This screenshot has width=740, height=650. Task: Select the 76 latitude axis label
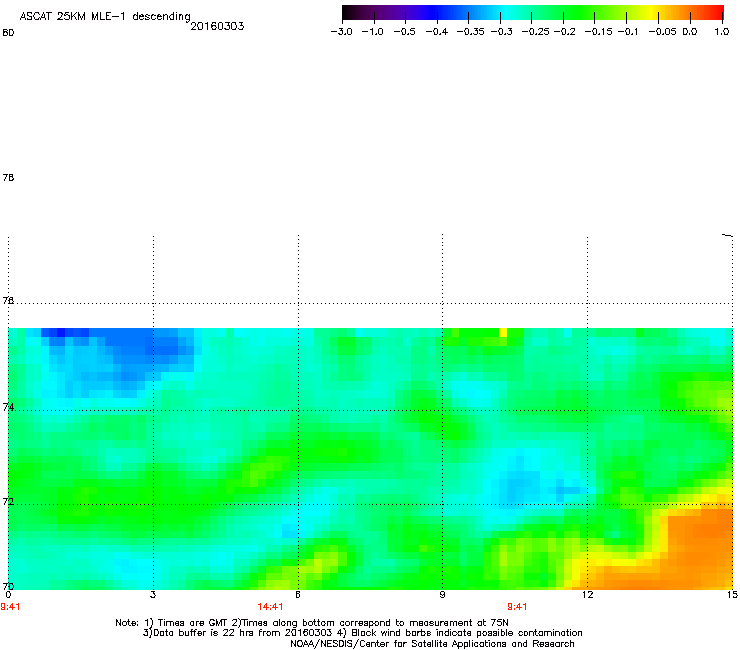[x=8, y=300]
